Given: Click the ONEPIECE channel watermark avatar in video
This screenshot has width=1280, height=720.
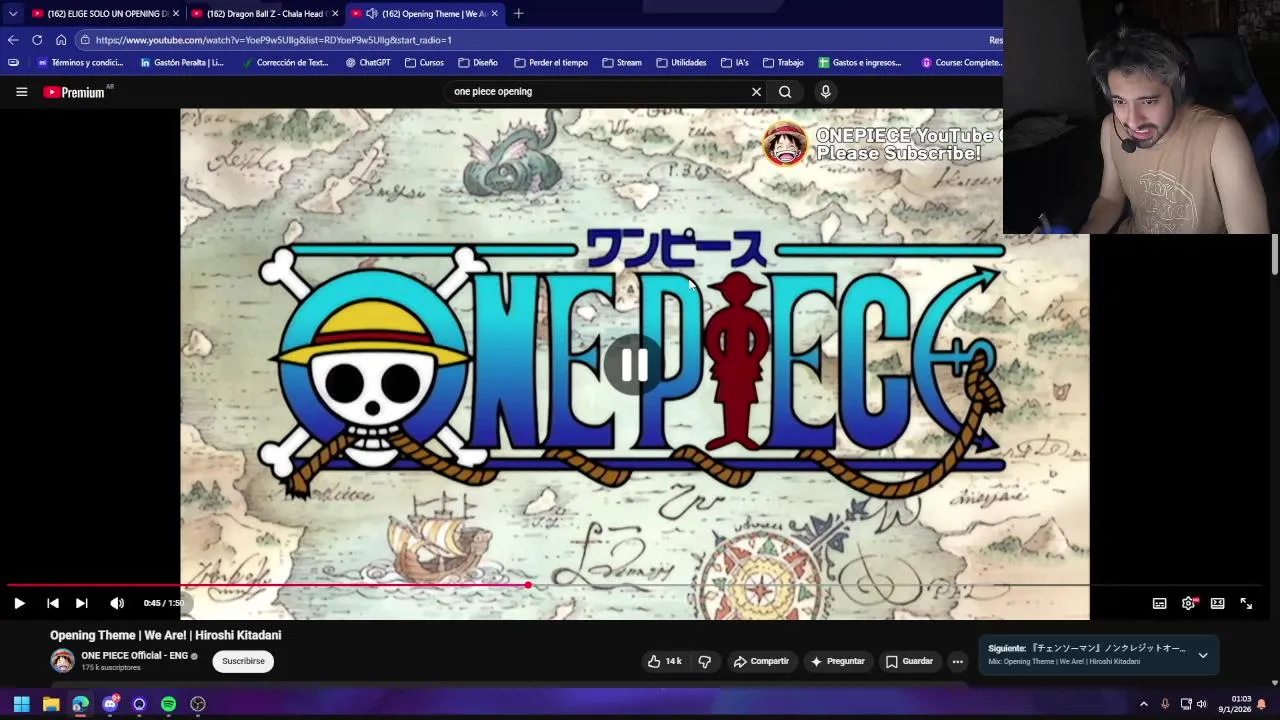Looking at the screenshot, I should tap(785, 144).
